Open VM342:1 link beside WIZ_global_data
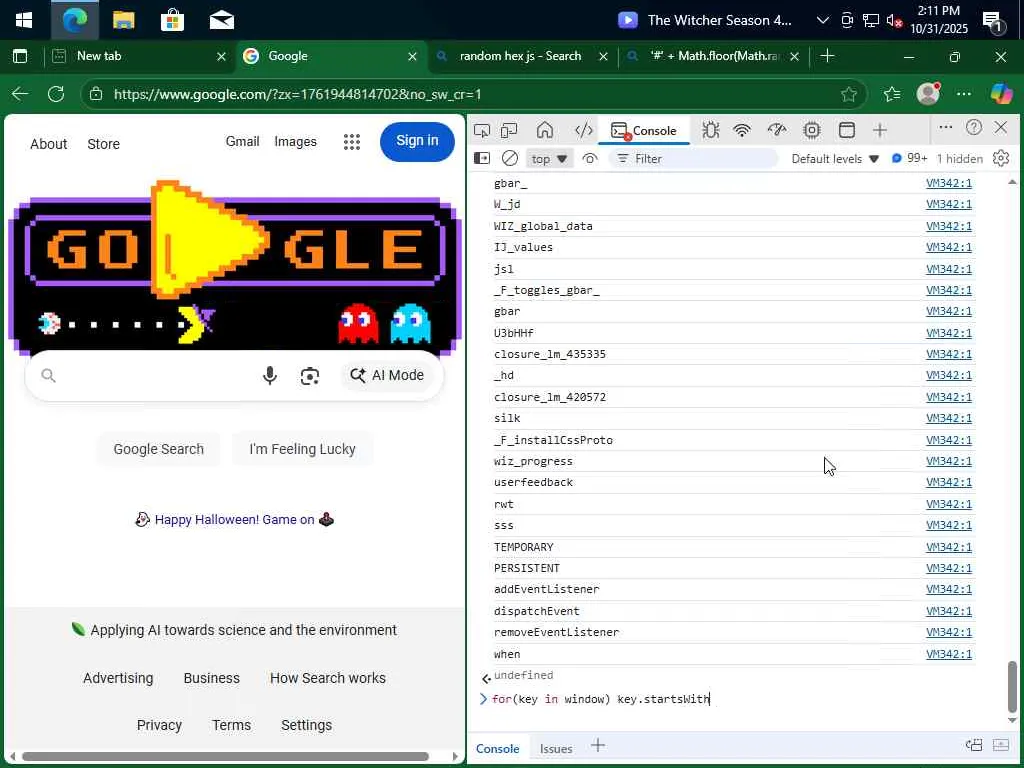 [x=949, y=226]
